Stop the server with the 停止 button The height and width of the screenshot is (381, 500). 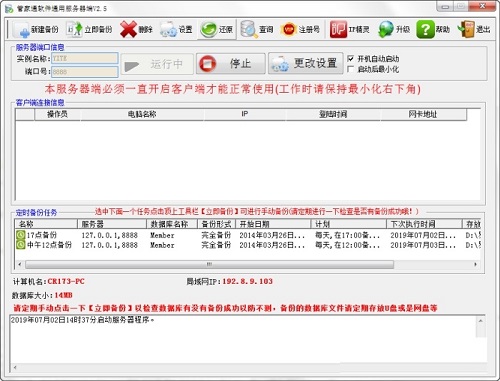click(x=231, y=63)
